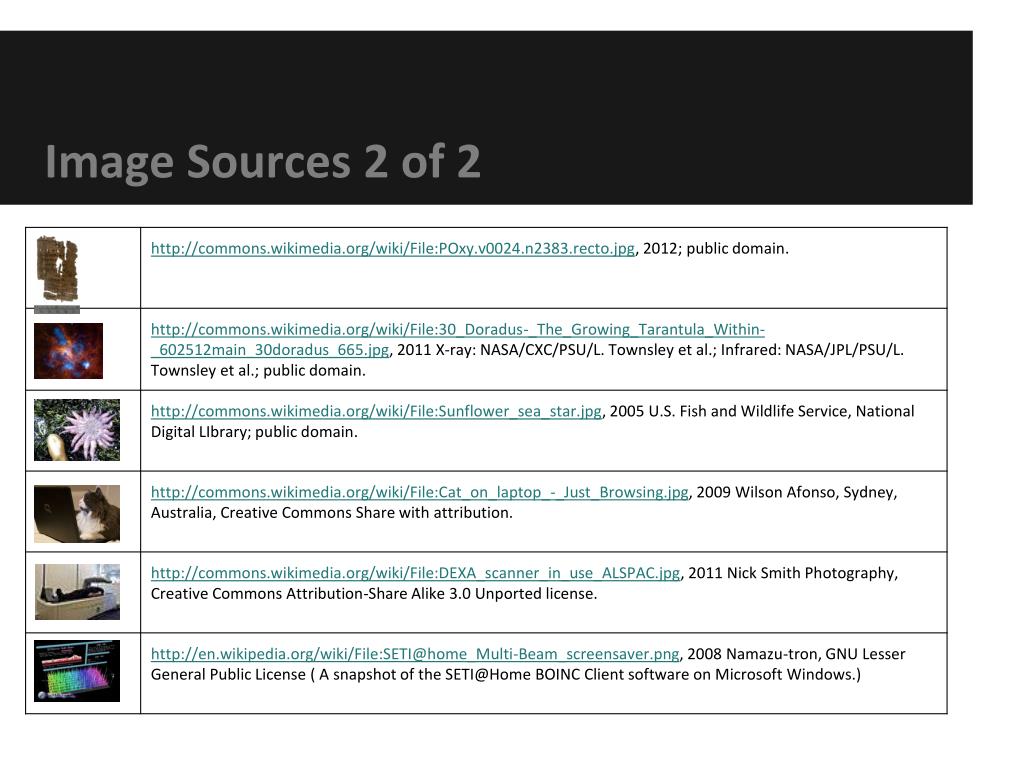This screenshot has width=1024, height=768.
Task: Click '2009 Wilson Afonso, Sydney,' text
Action: (x=797, y=492)
